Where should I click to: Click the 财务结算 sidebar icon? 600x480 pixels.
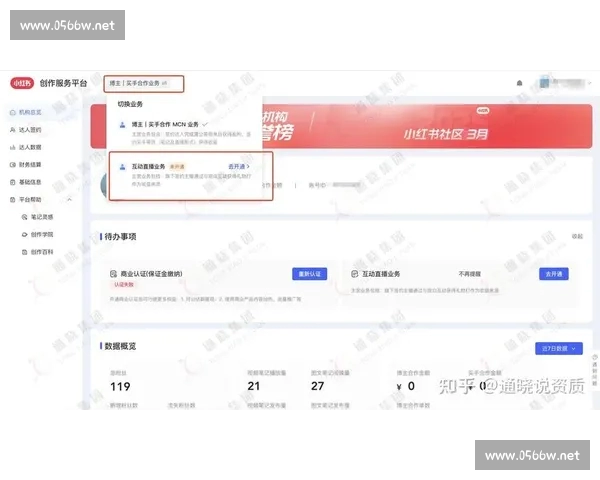click(x=13, y=165)
